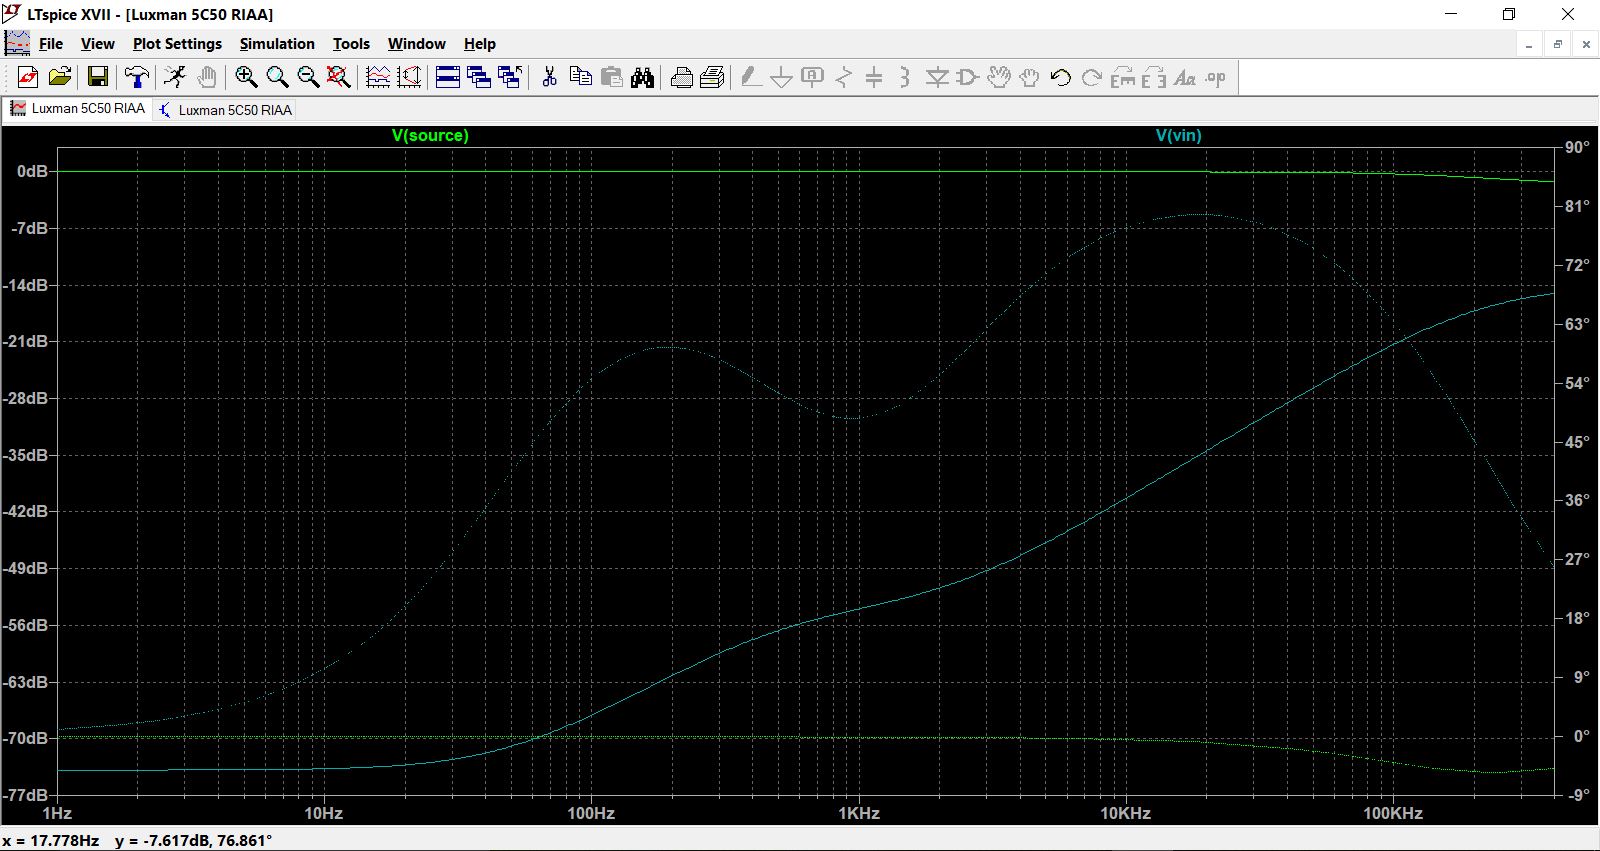
Task: Click the Cut scissors icon
Action: [549, 77]
